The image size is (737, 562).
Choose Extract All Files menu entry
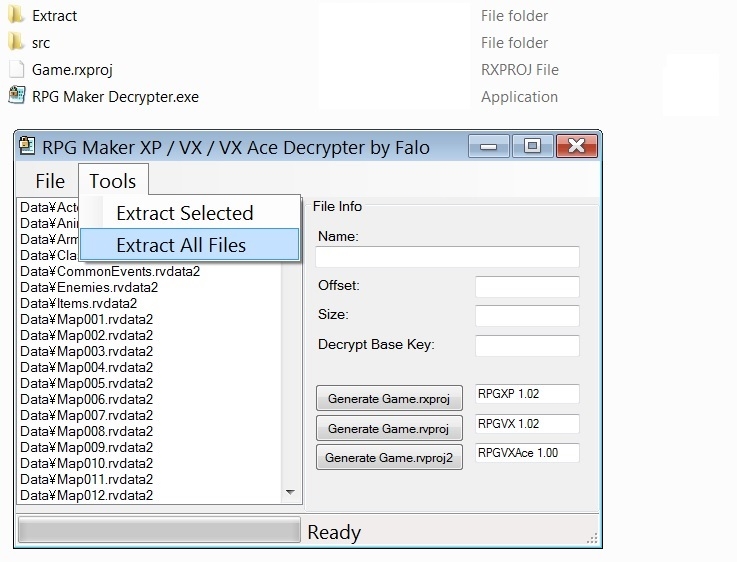(190, 244)
